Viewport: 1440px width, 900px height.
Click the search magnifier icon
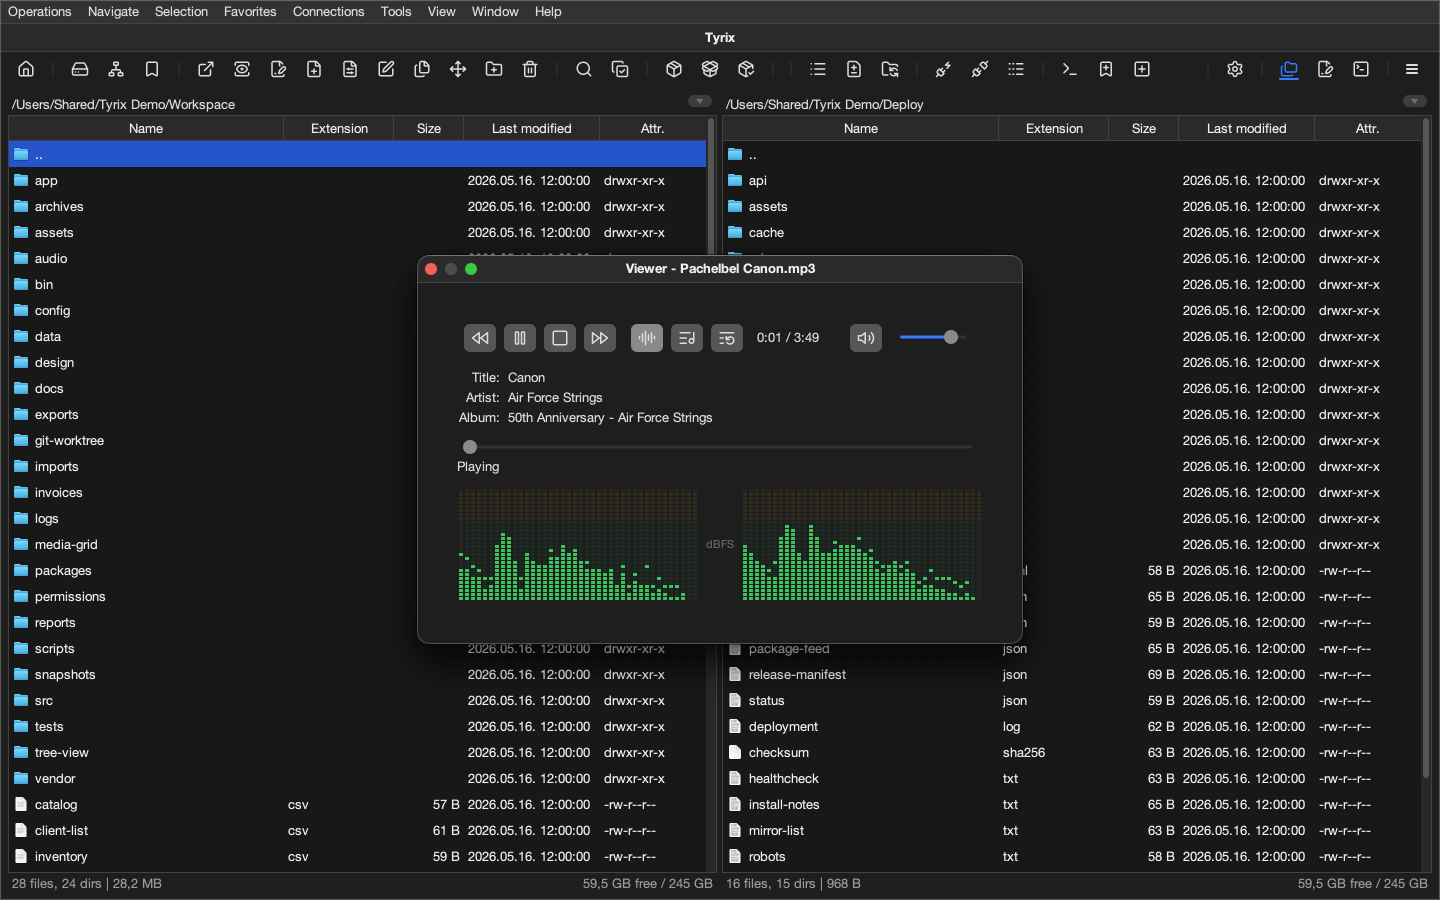tap(584, 69)
